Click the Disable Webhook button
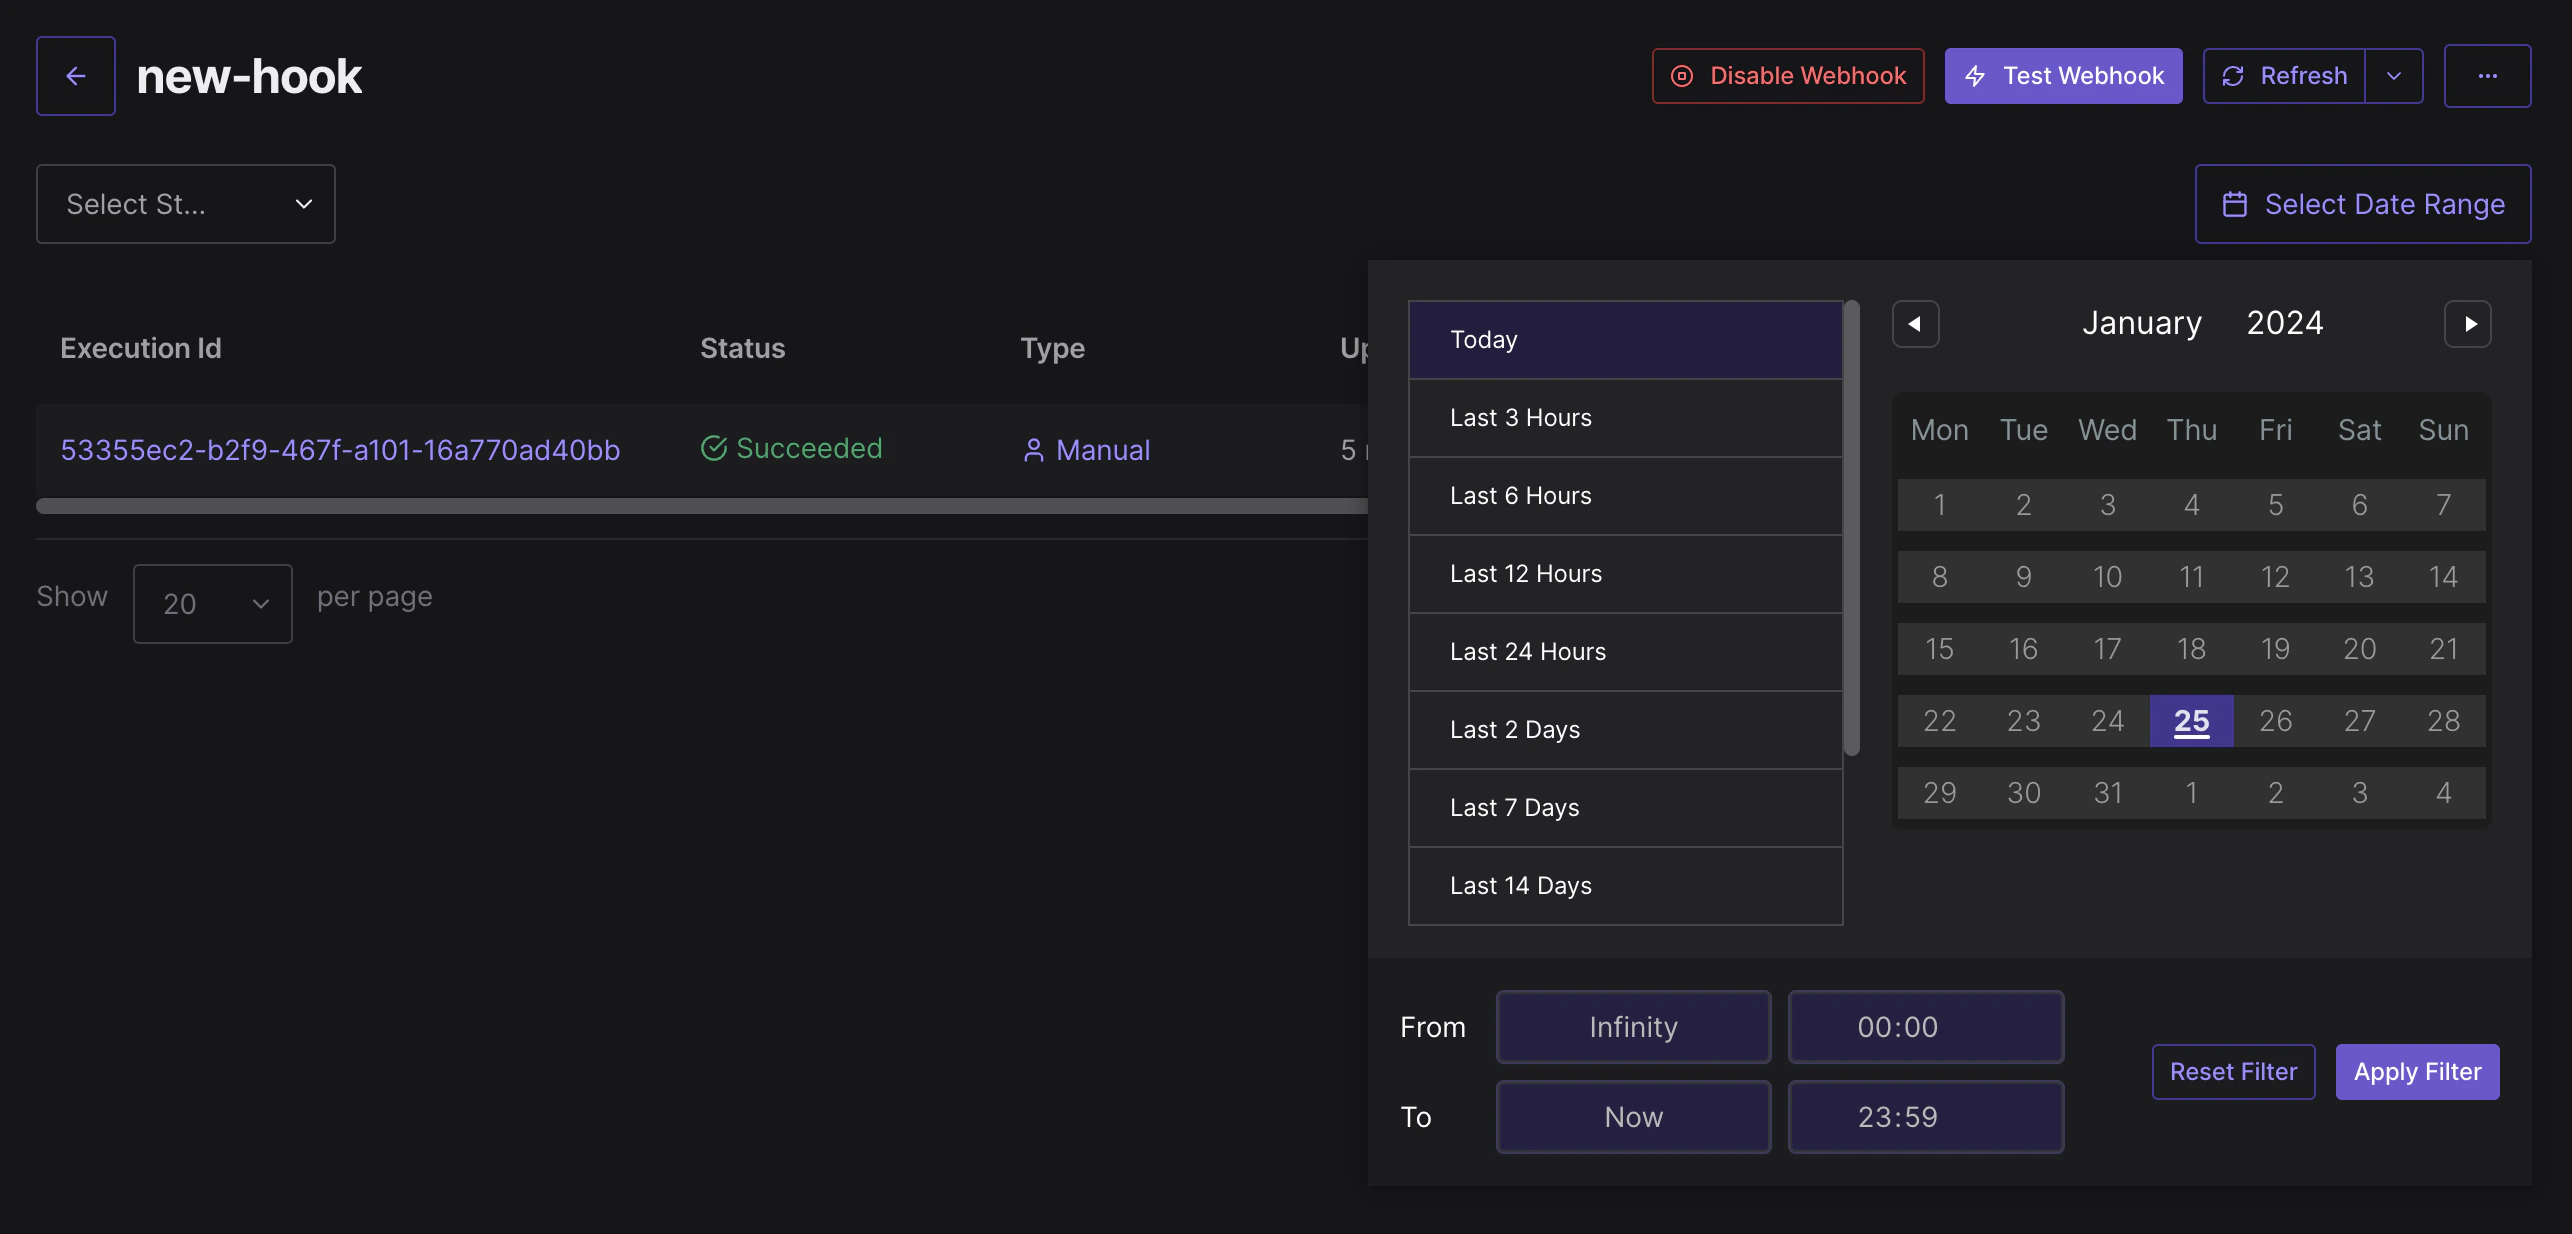This screenshot has height=1234, width=2572. click(x=1788, y=76)
